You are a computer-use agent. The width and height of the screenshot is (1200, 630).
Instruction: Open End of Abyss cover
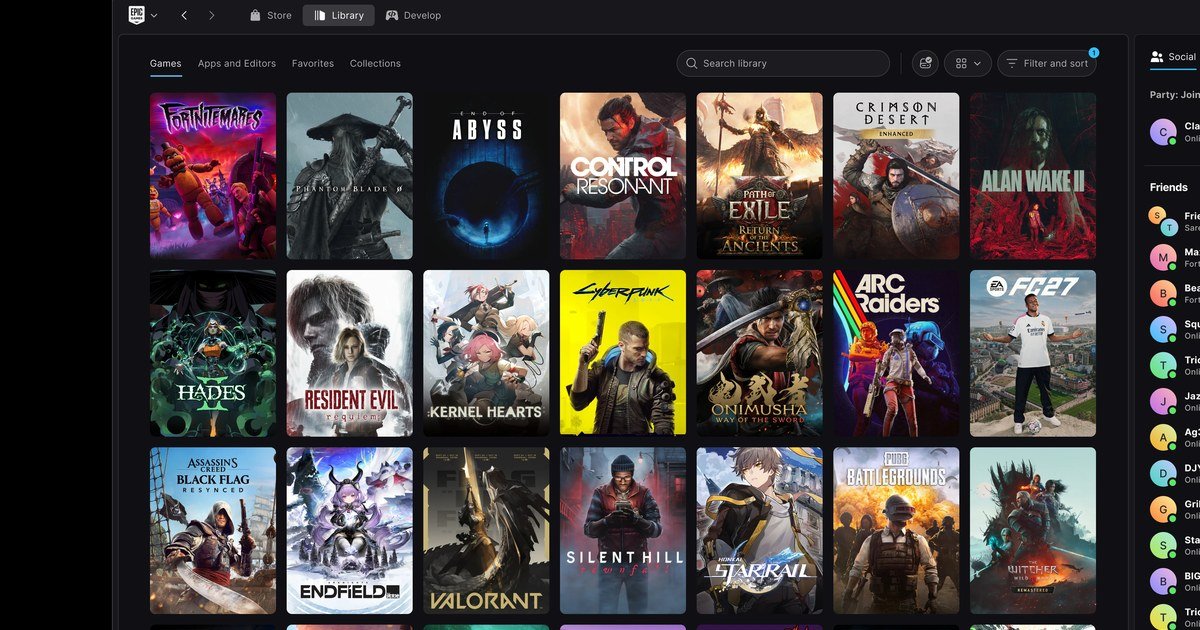(486, 176)
